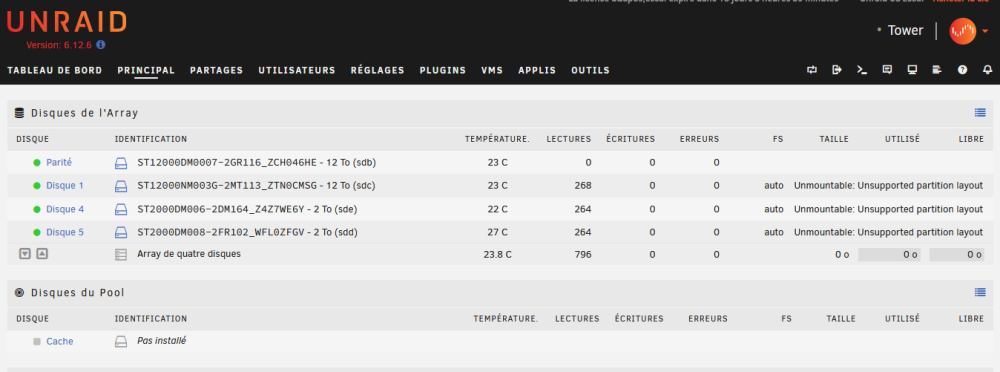This screenshot has height=372, width=1000.
Task: Click the ST2000DM008-2FR102_WFL0ZFGV identification text
Action: tap(247, 232)
